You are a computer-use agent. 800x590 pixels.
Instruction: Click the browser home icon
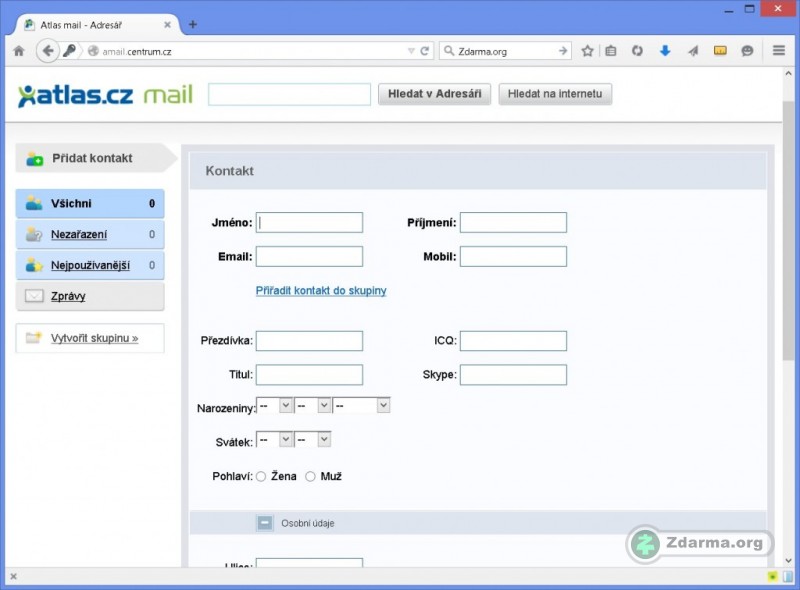(19, 51)
